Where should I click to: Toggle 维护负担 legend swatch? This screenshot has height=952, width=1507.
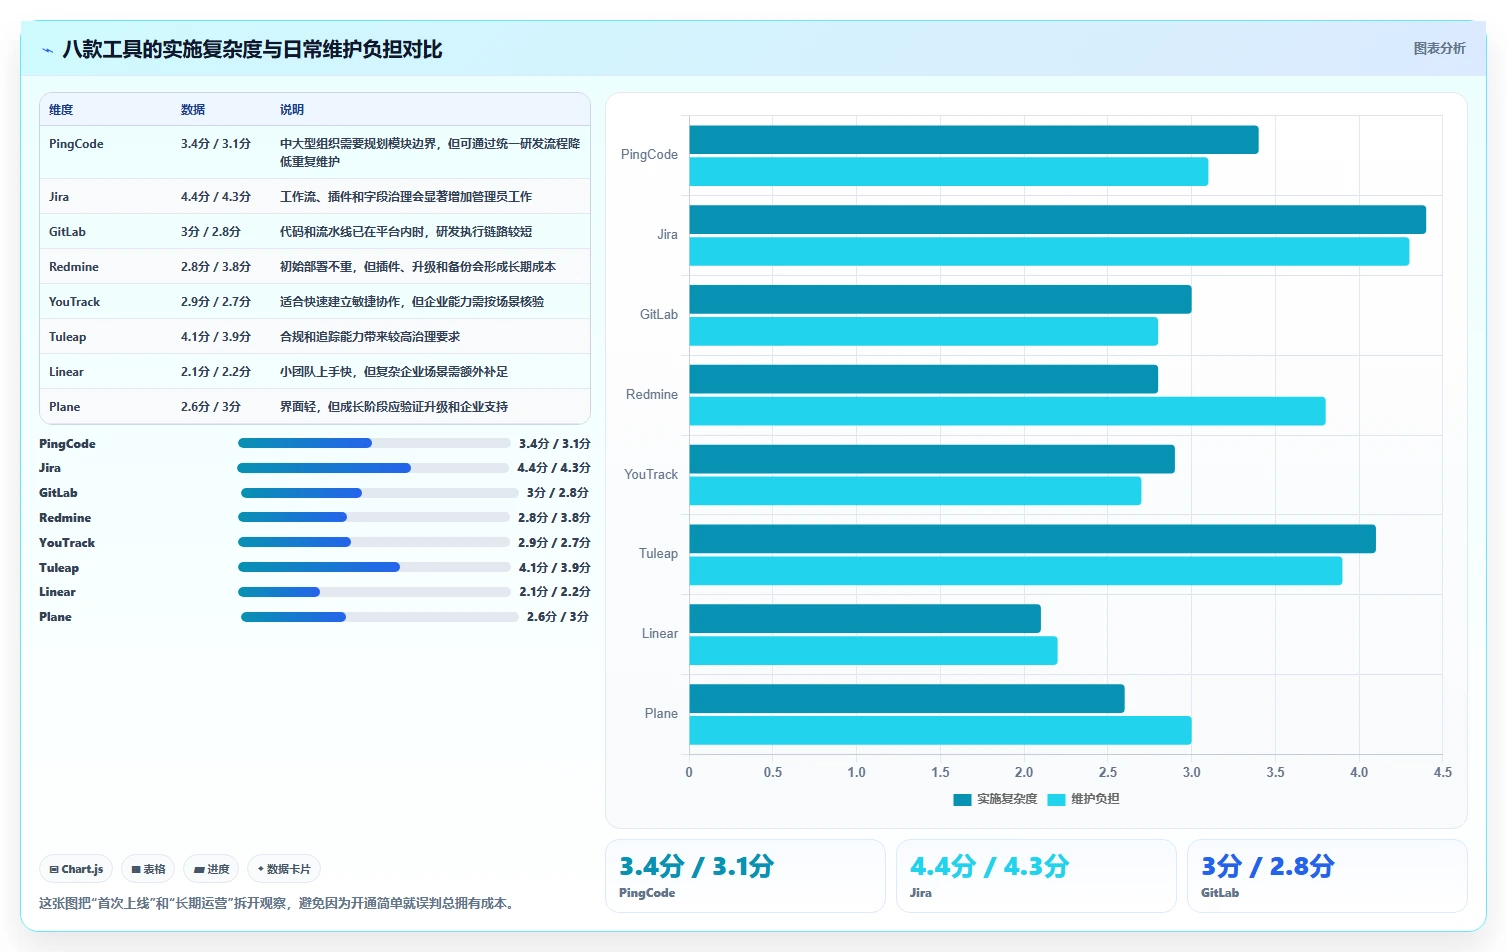click(x=1056, y=799)
